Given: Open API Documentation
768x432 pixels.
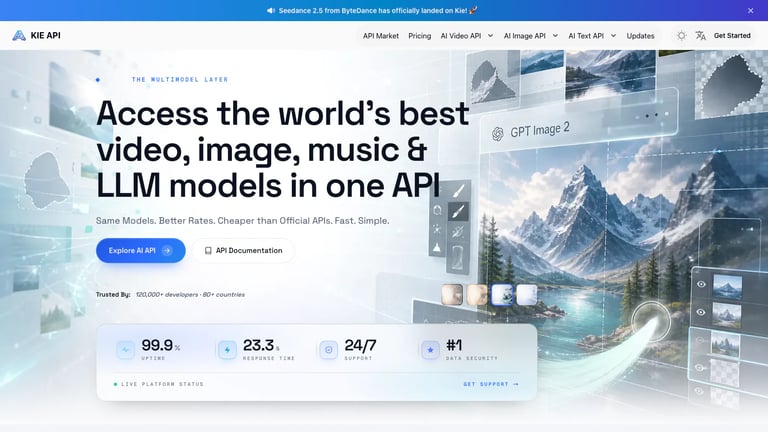Looking at the screenshot, I should click(243, 250).
